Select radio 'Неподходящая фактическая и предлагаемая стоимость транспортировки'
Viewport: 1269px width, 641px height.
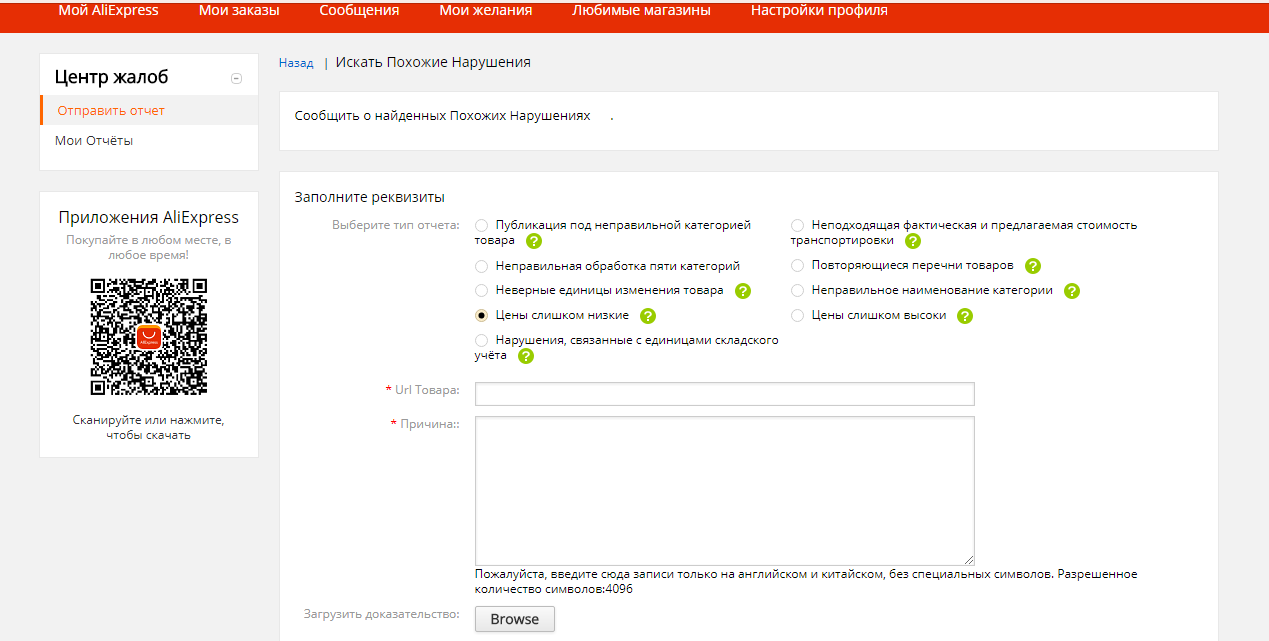pyautogui.click(x=798, y=226)
